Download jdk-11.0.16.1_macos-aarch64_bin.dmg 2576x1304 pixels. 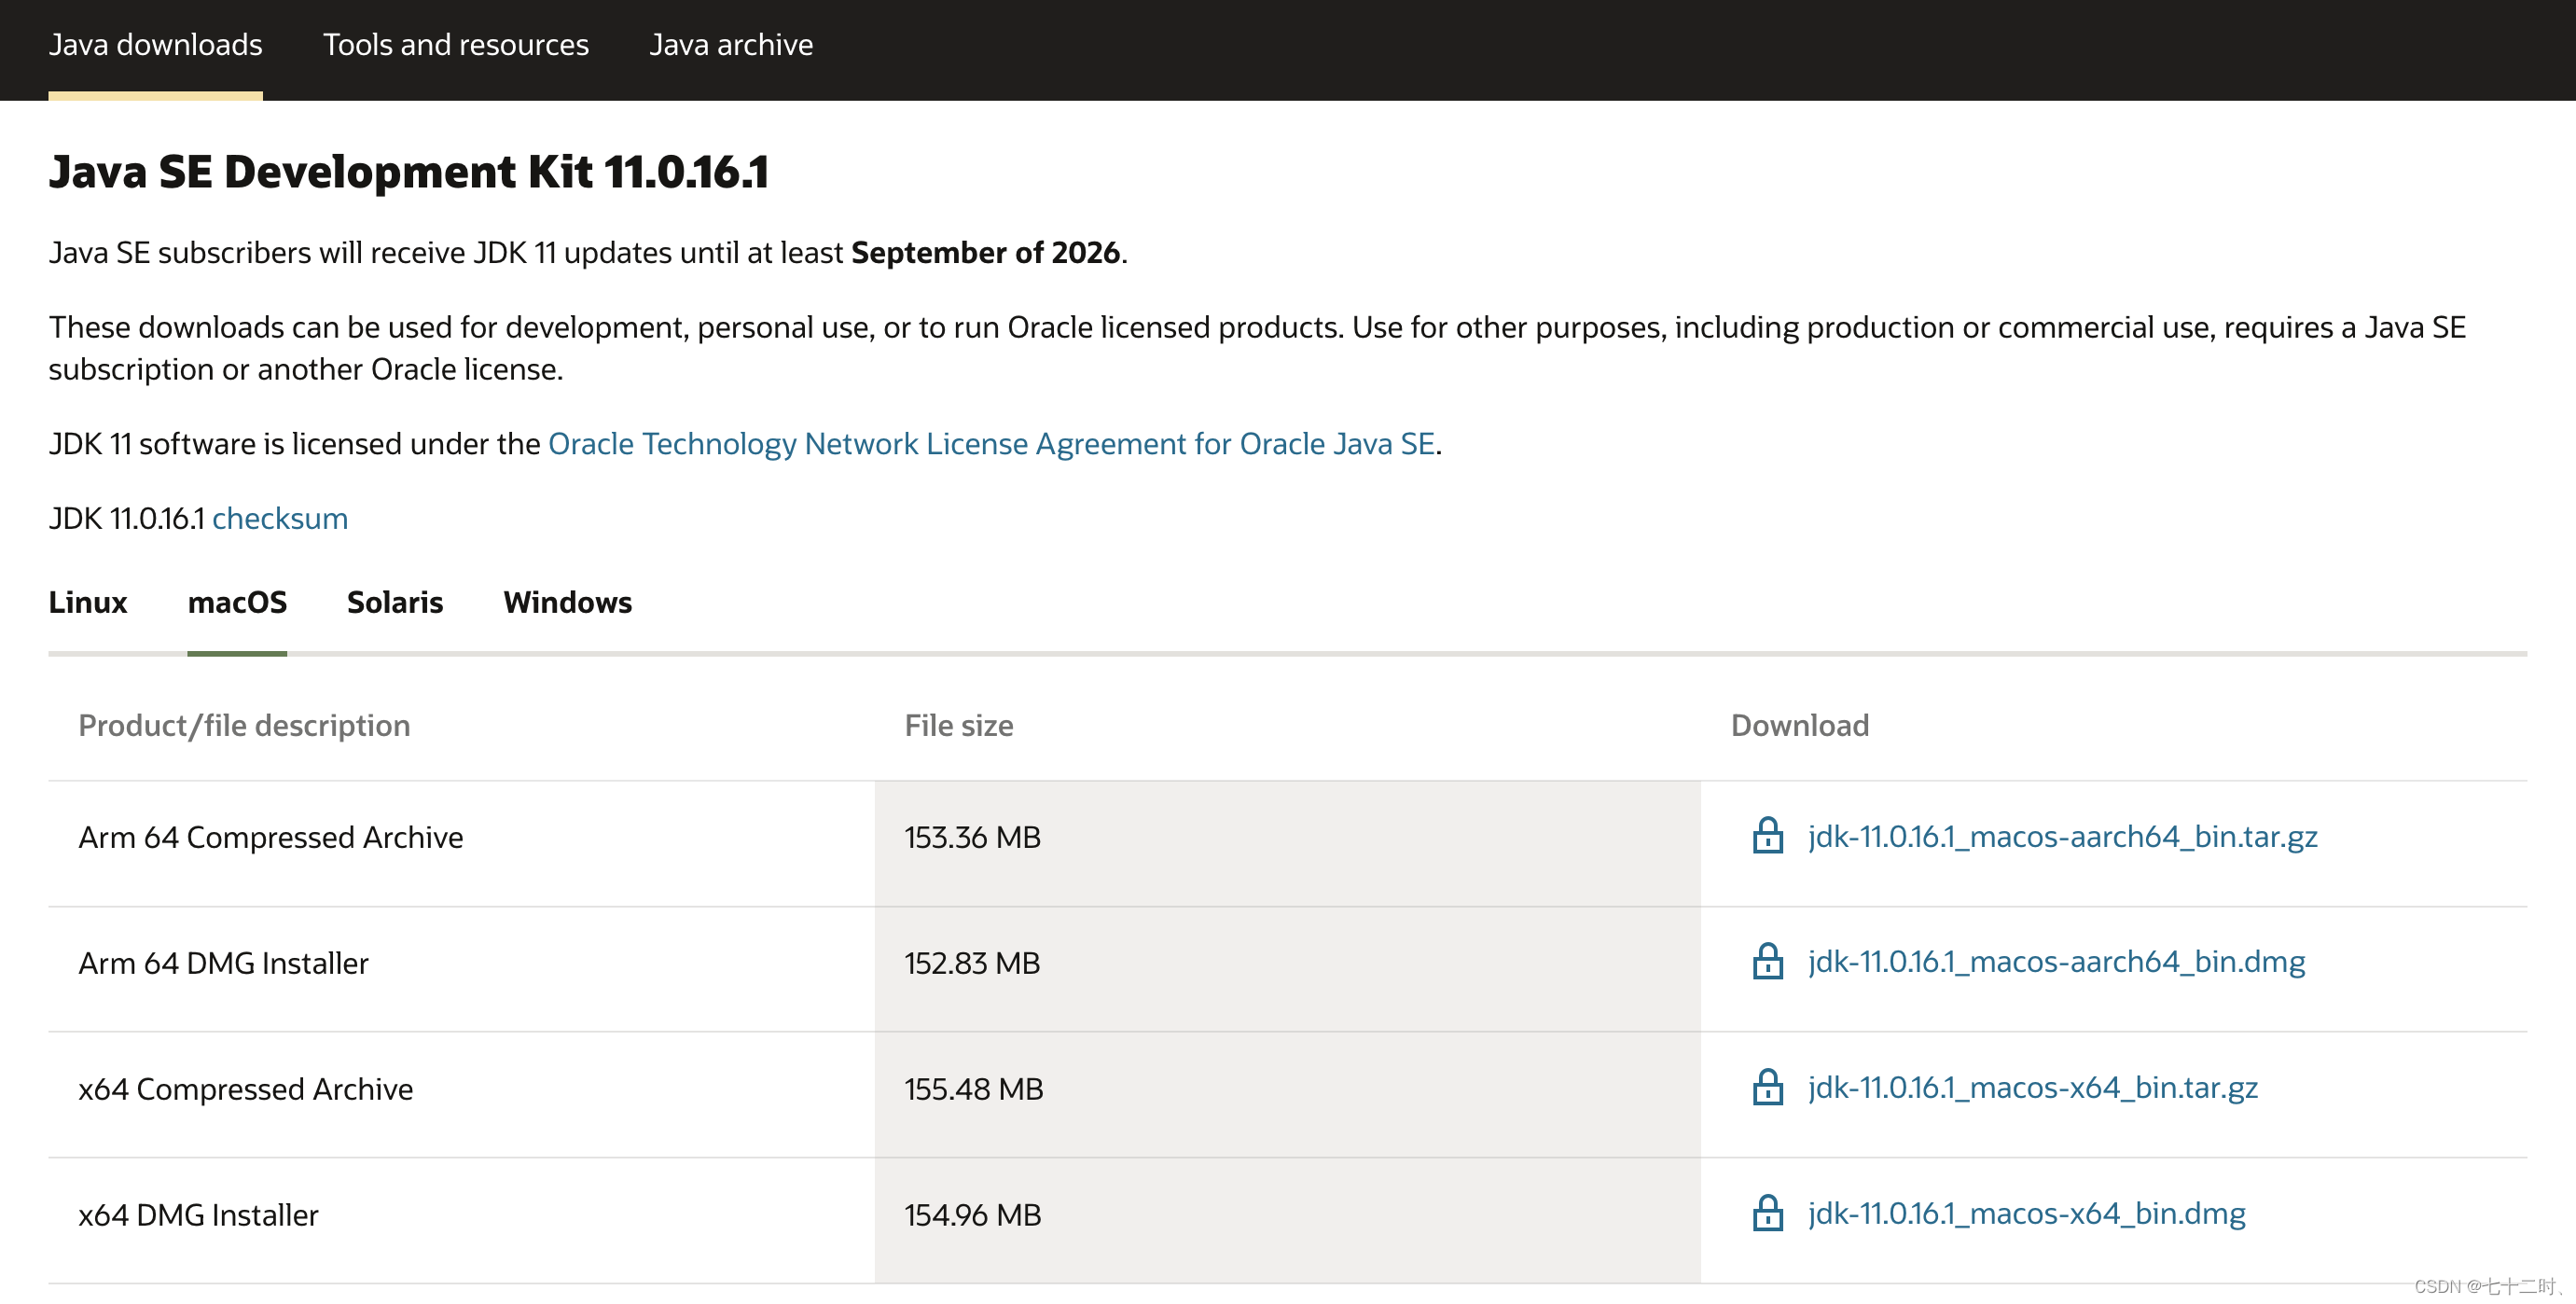[x=2056, y=962]
